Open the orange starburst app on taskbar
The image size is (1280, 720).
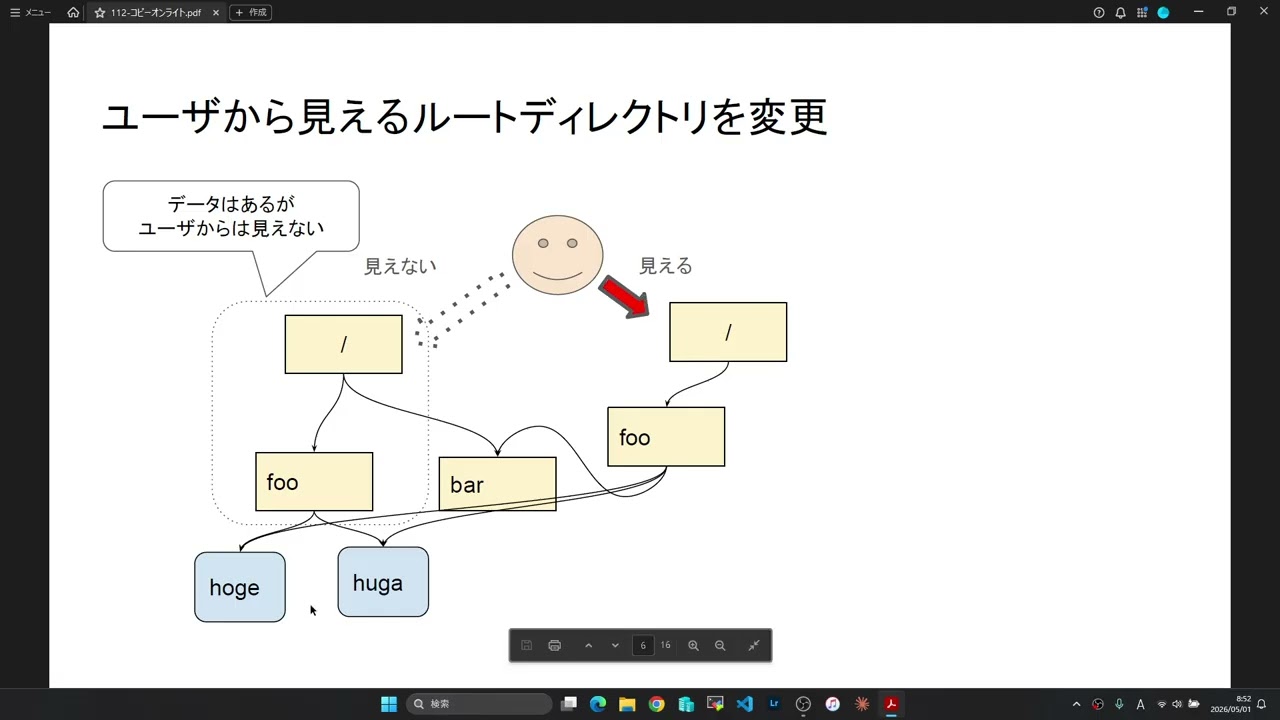862,704
